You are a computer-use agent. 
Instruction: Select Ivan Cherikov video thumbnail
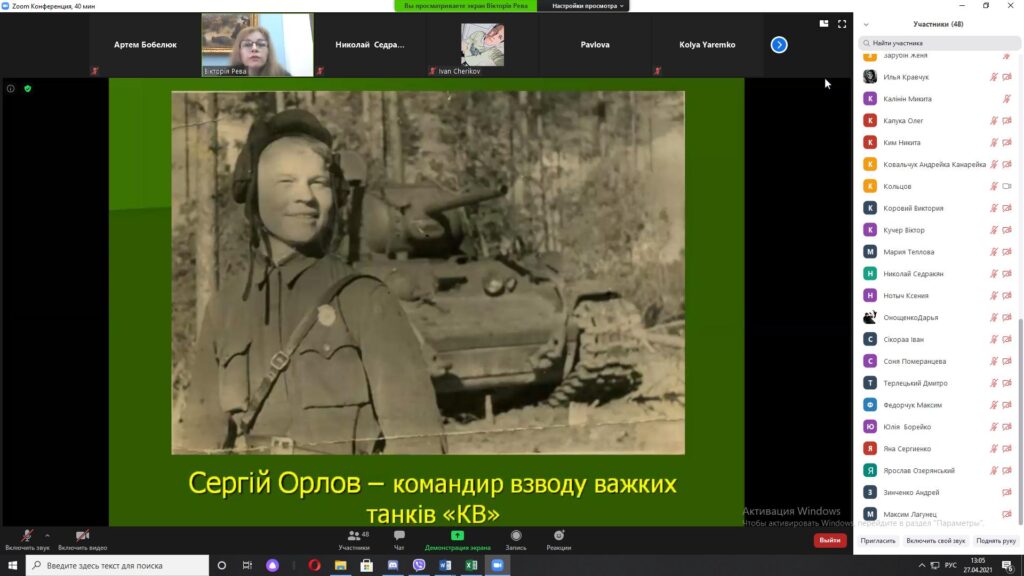pyautogui.click(x=482, y=44)
